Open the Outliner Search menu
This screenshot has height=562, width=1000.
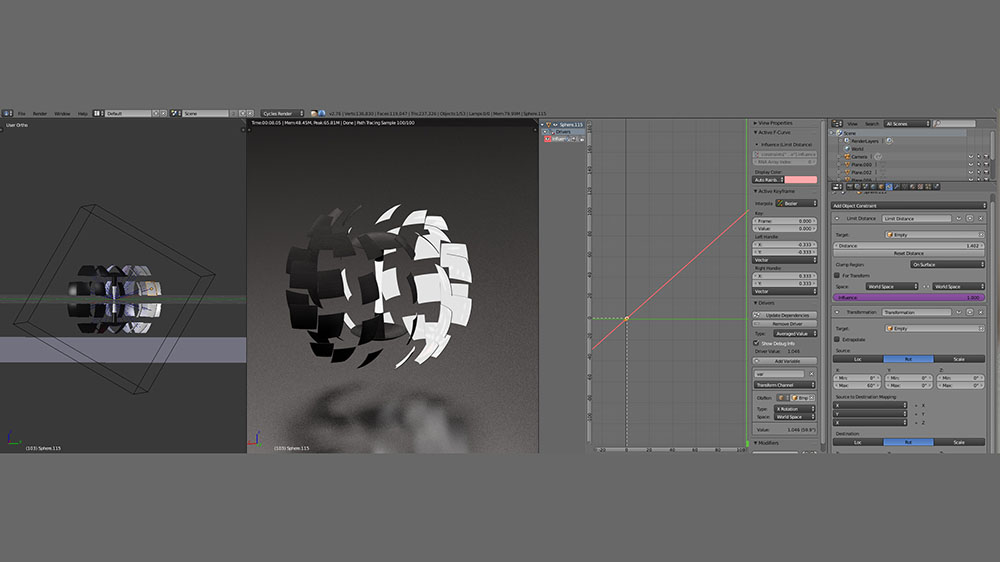(x=872, y=124)
